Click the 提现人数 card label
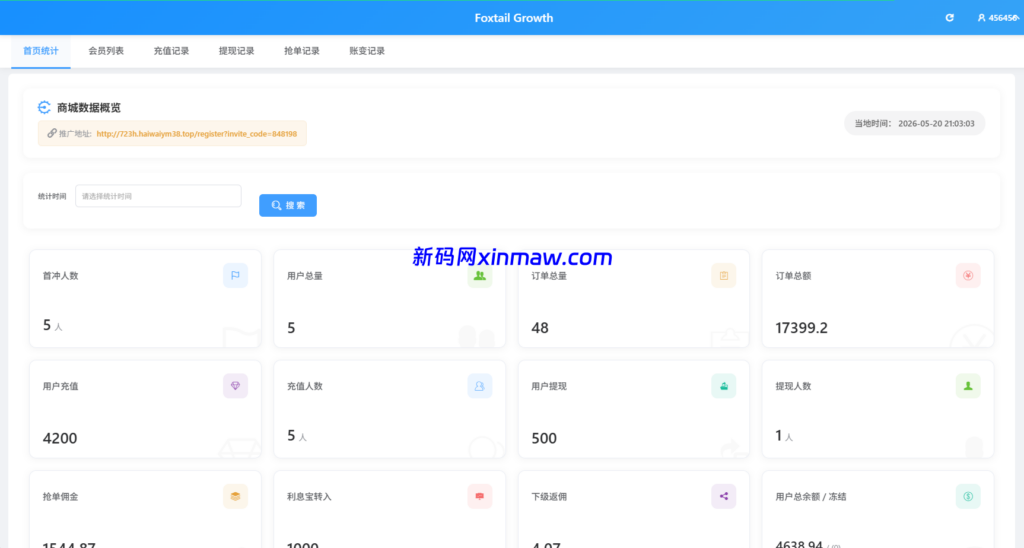 click(793, 386)
